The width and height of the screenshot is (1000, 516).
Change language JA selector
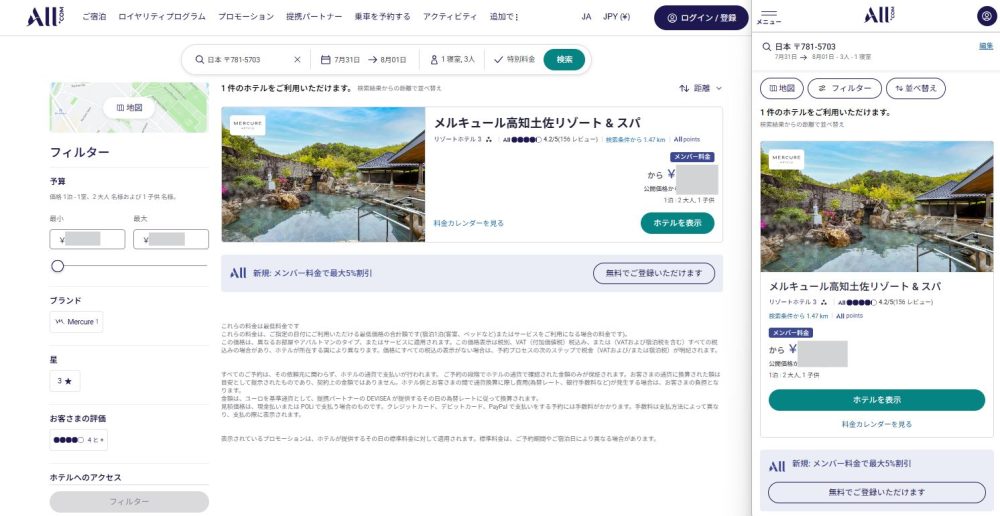586,17
